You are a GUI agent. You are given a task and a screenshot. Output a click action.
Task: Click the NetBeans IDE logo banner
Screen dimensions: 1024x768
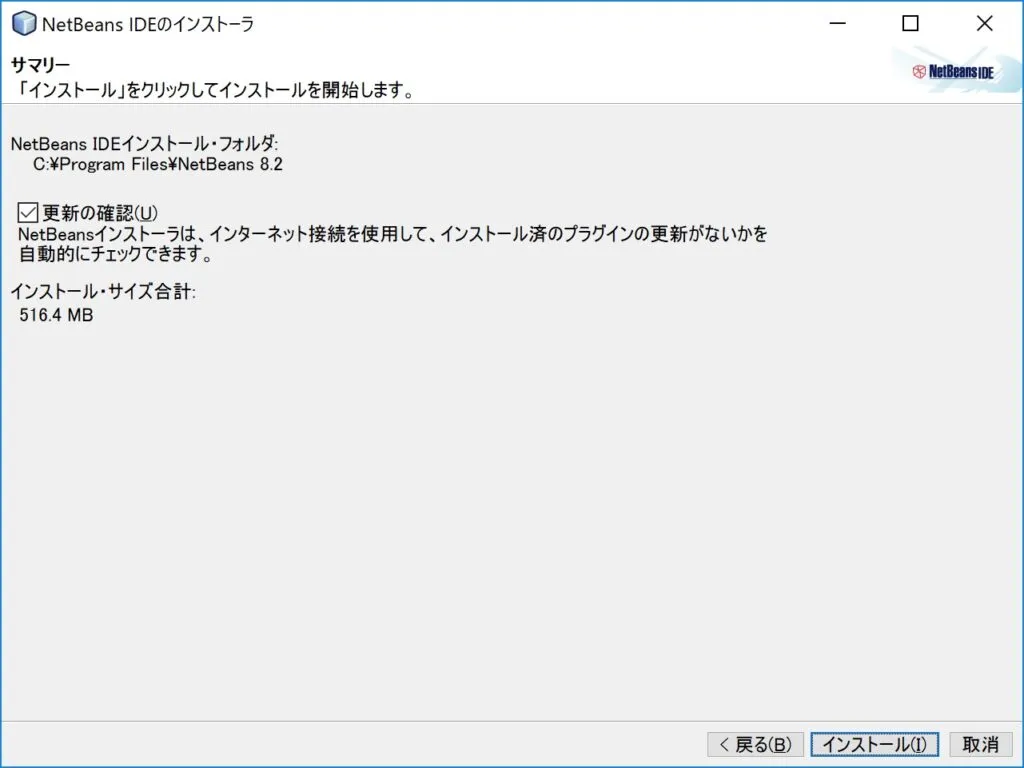956,71
